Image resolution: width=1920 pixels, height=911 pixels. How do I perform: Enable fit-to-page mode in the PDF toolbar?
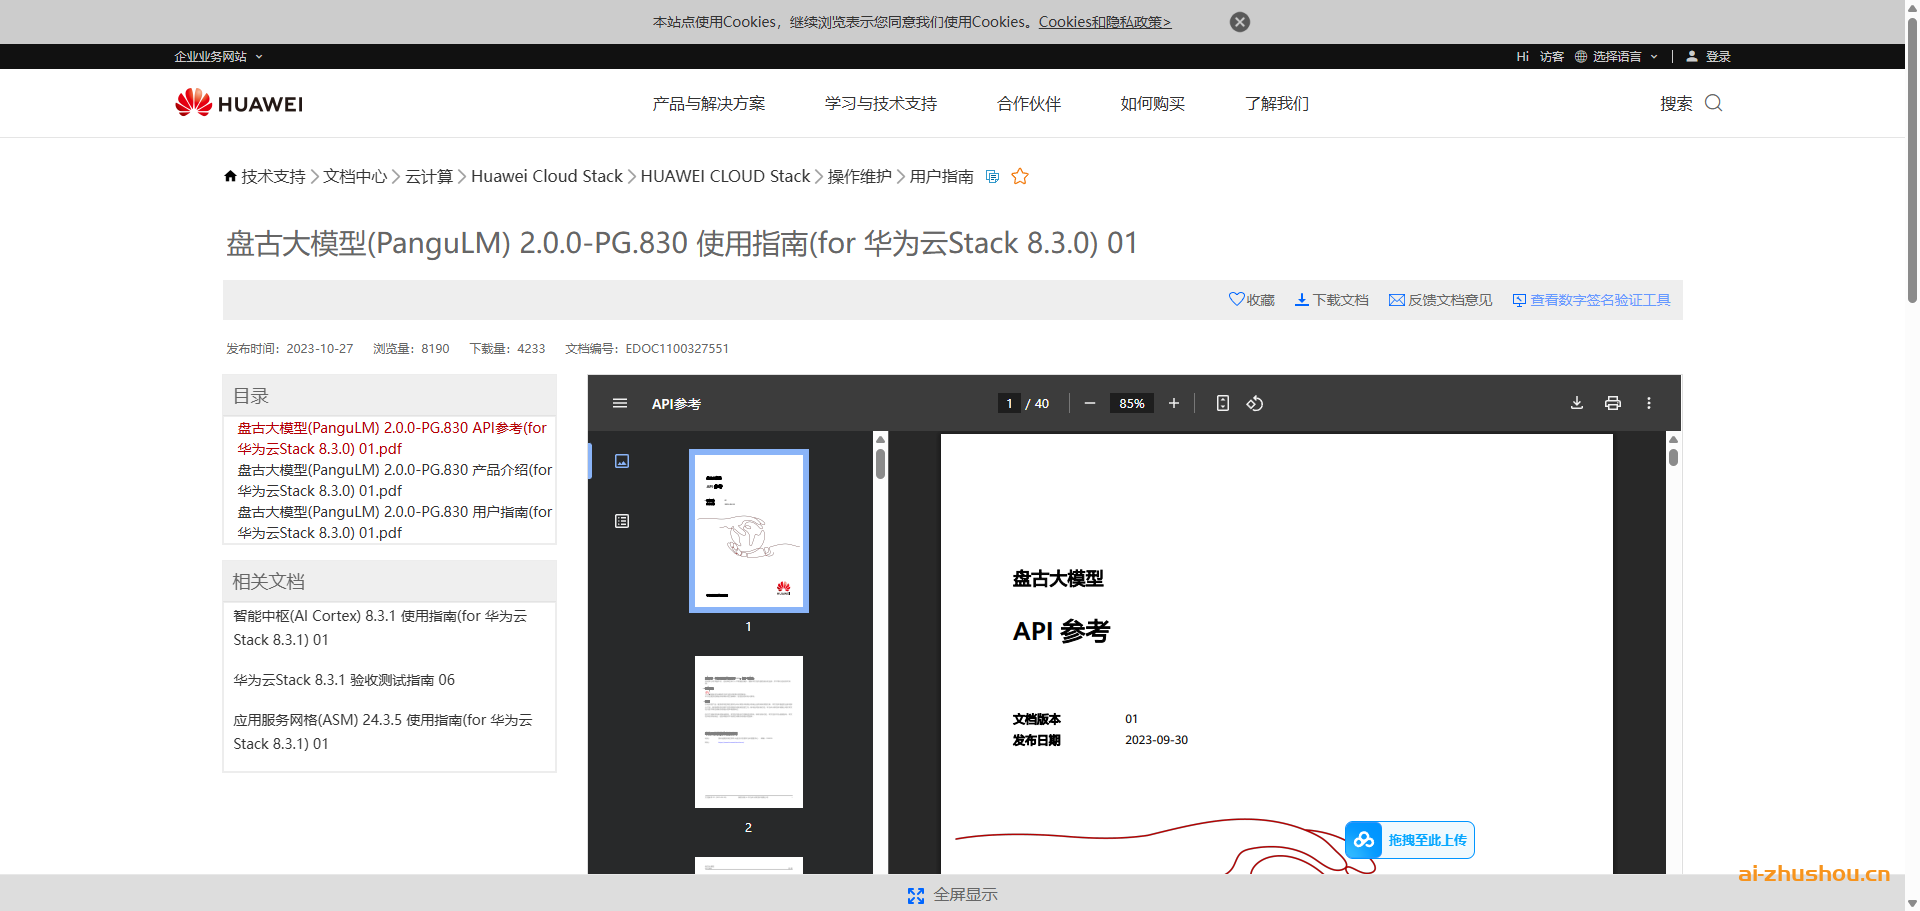(1222, 403)
